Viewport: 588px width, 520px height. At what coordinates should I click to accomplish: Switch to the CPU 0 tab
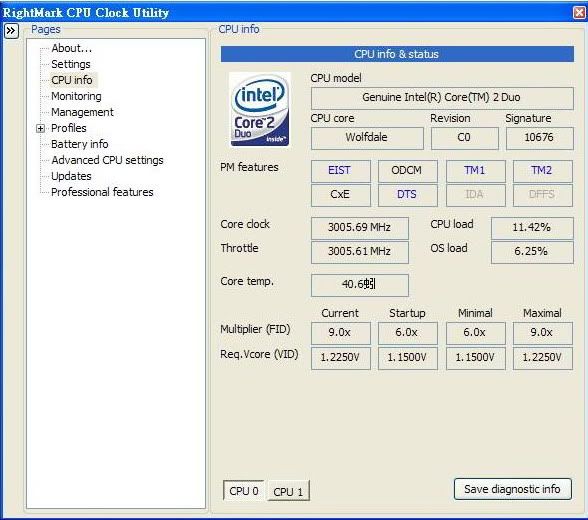pos(244,490)
